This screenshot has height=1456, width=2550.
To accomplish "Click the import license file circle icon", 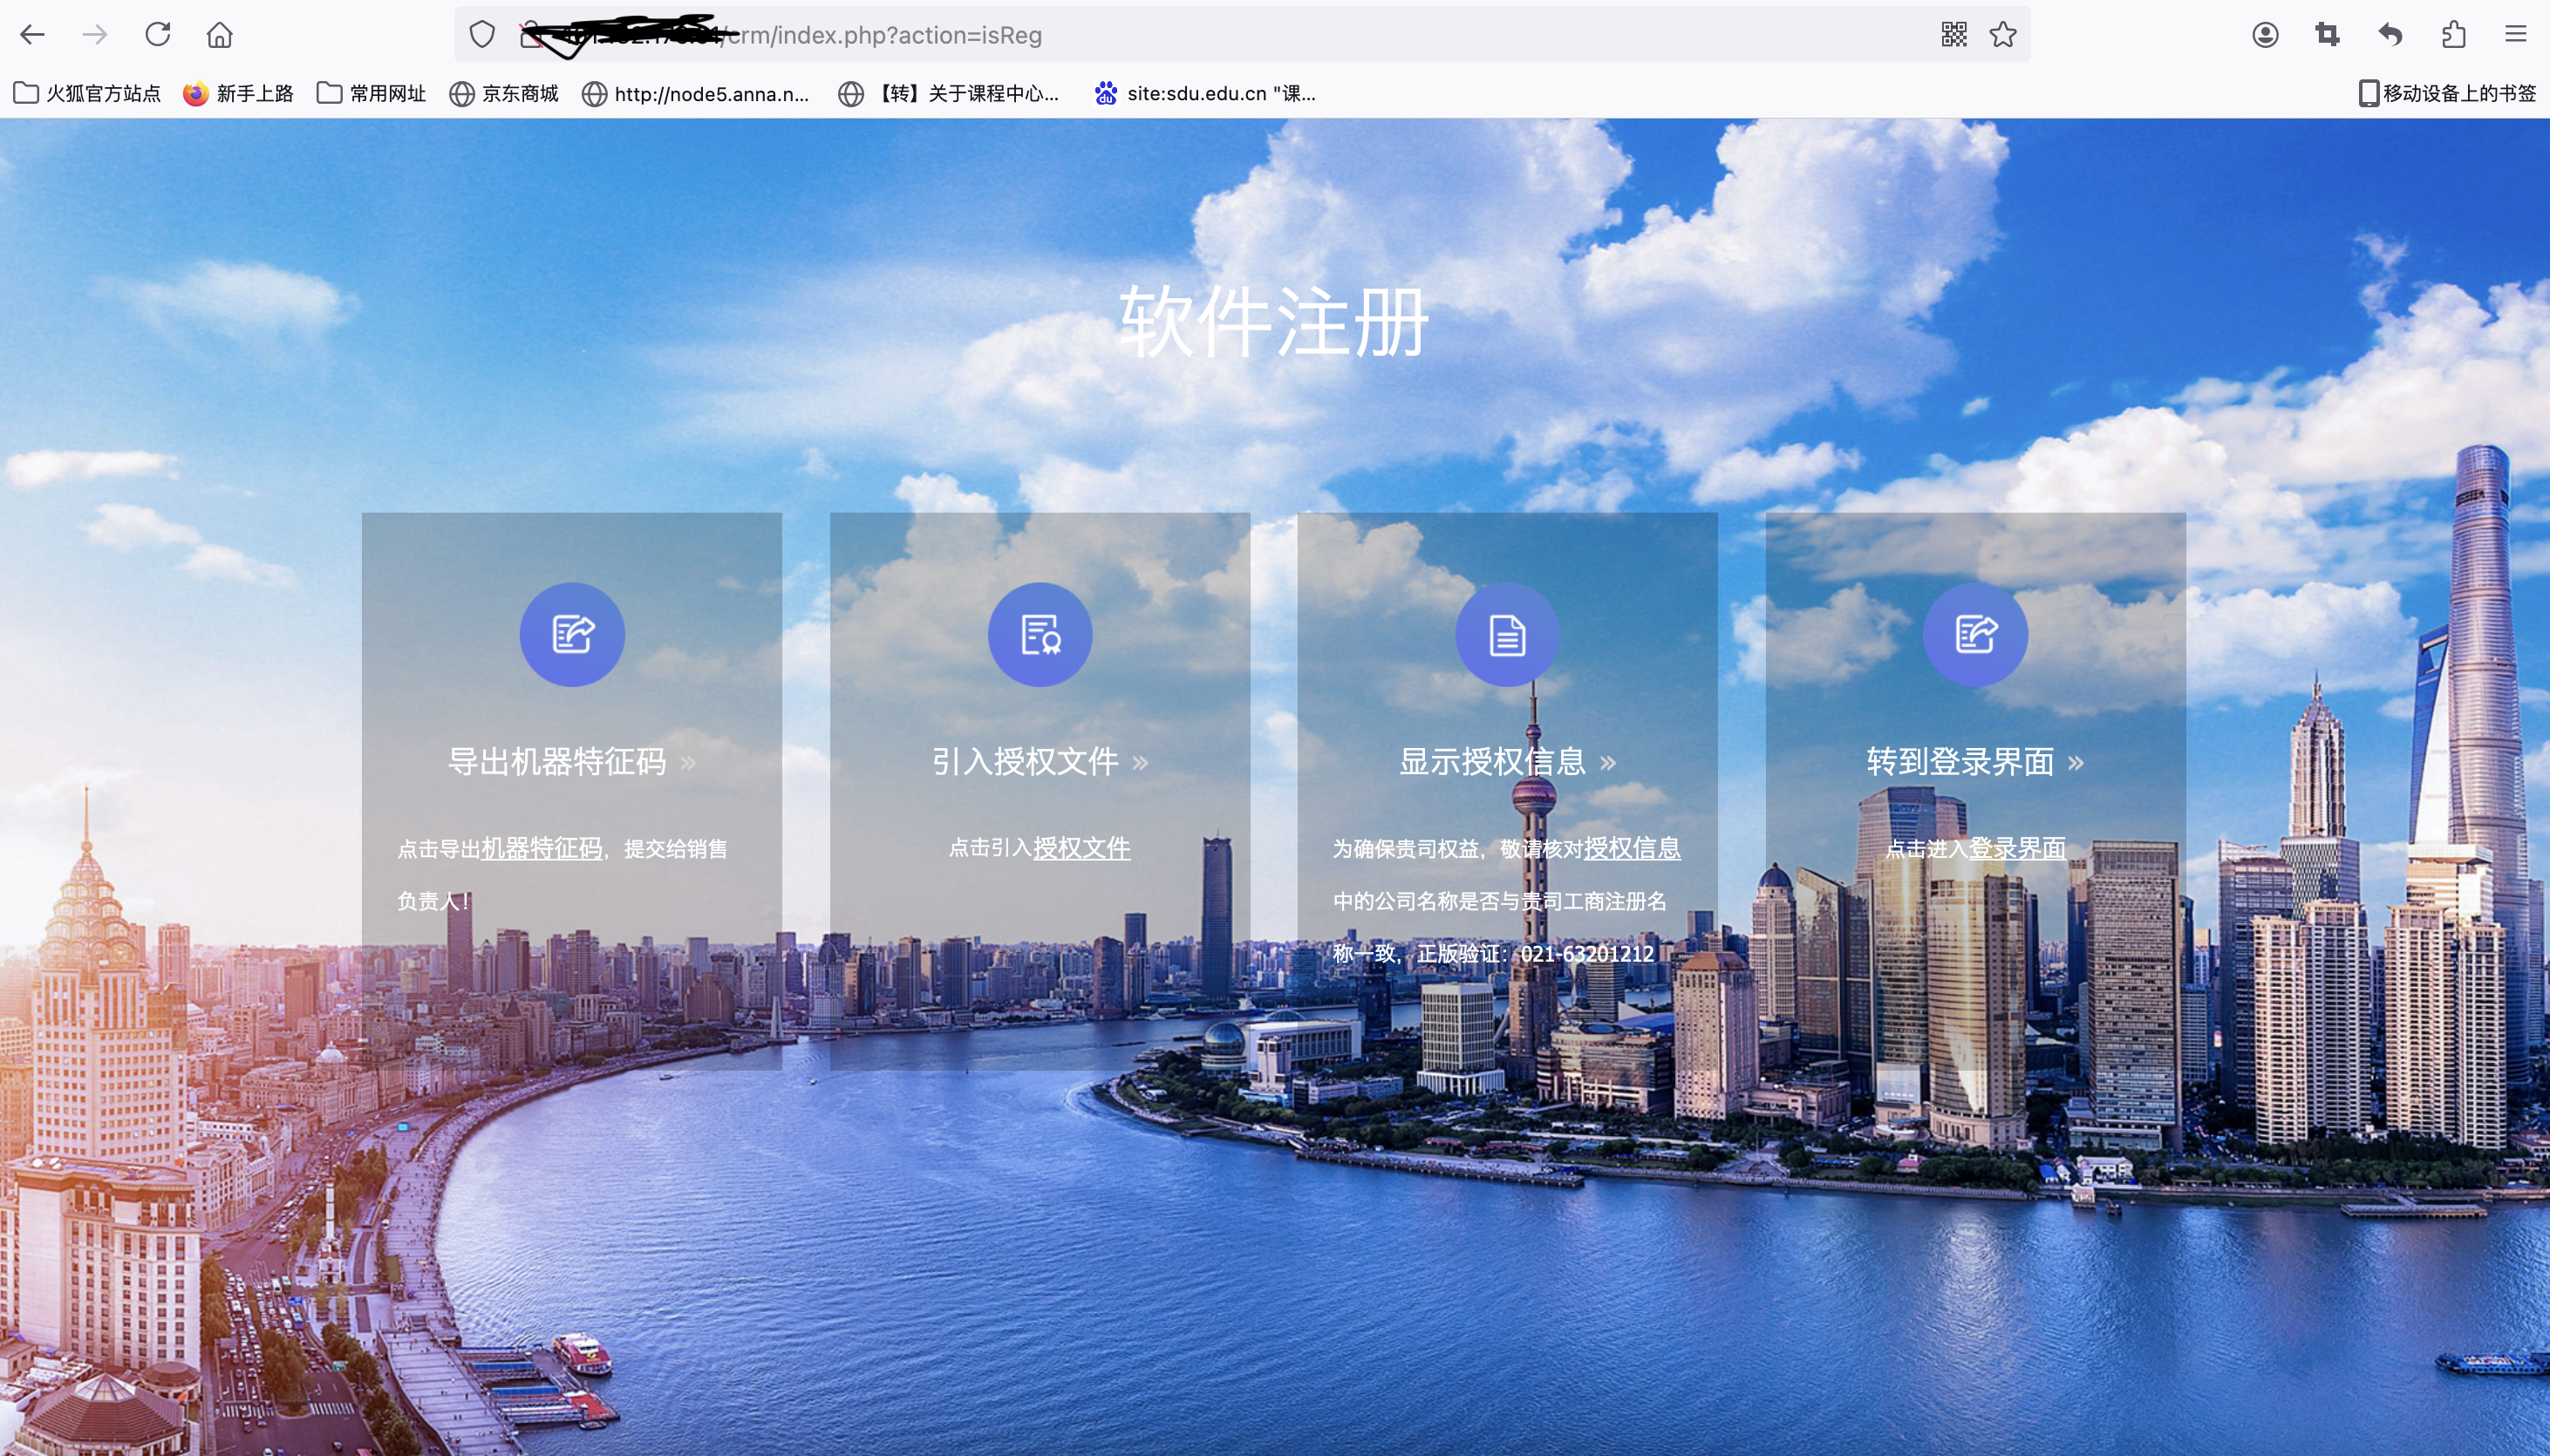I will tap(1039, 634).
